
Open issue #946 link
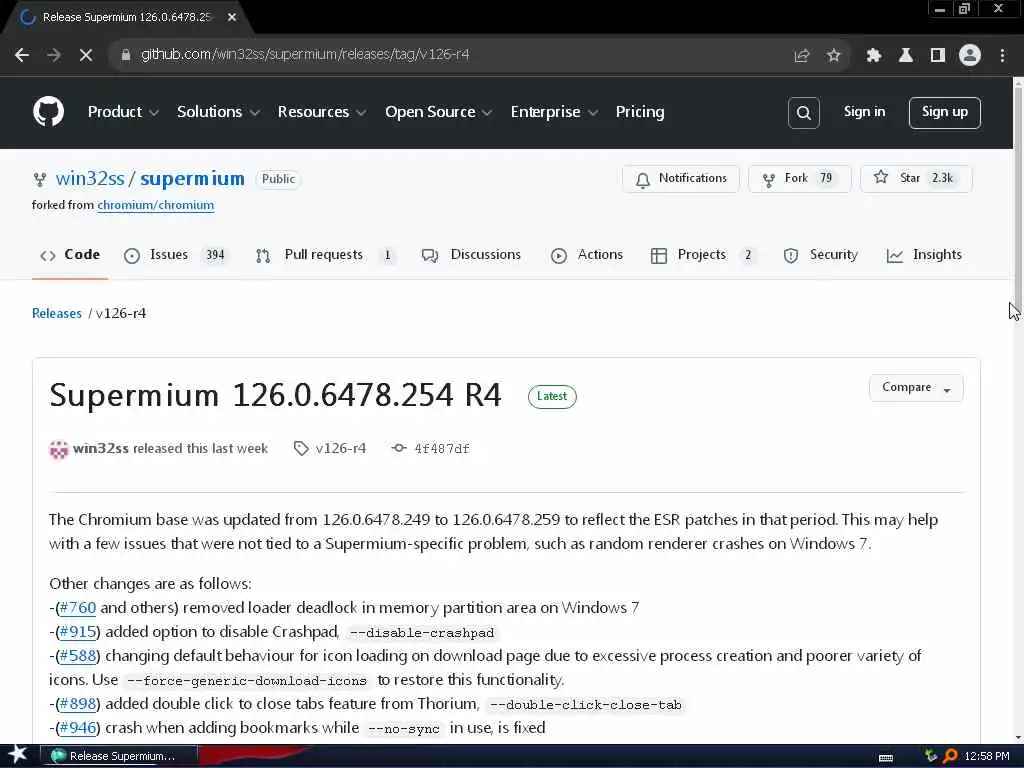pyautogui.click(x=78, y=728)
